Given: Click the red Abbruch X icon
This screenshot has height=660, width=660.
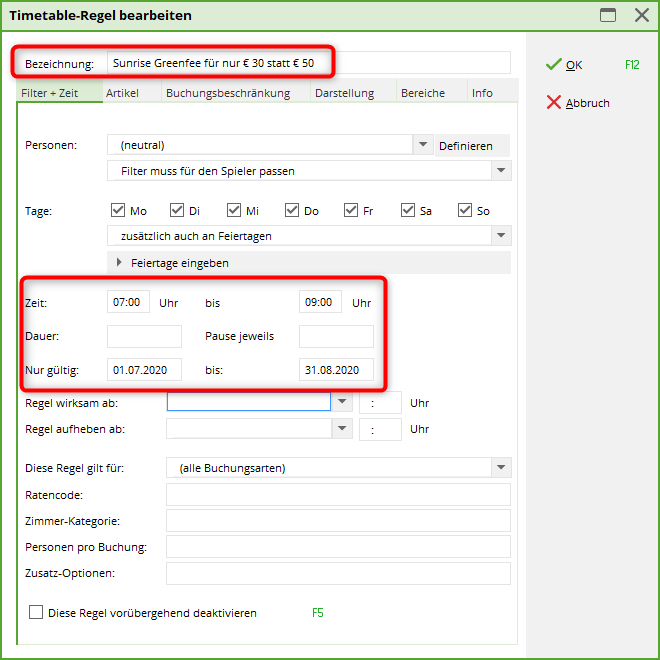Looking at the screenshot, I should tap(553, 103).
